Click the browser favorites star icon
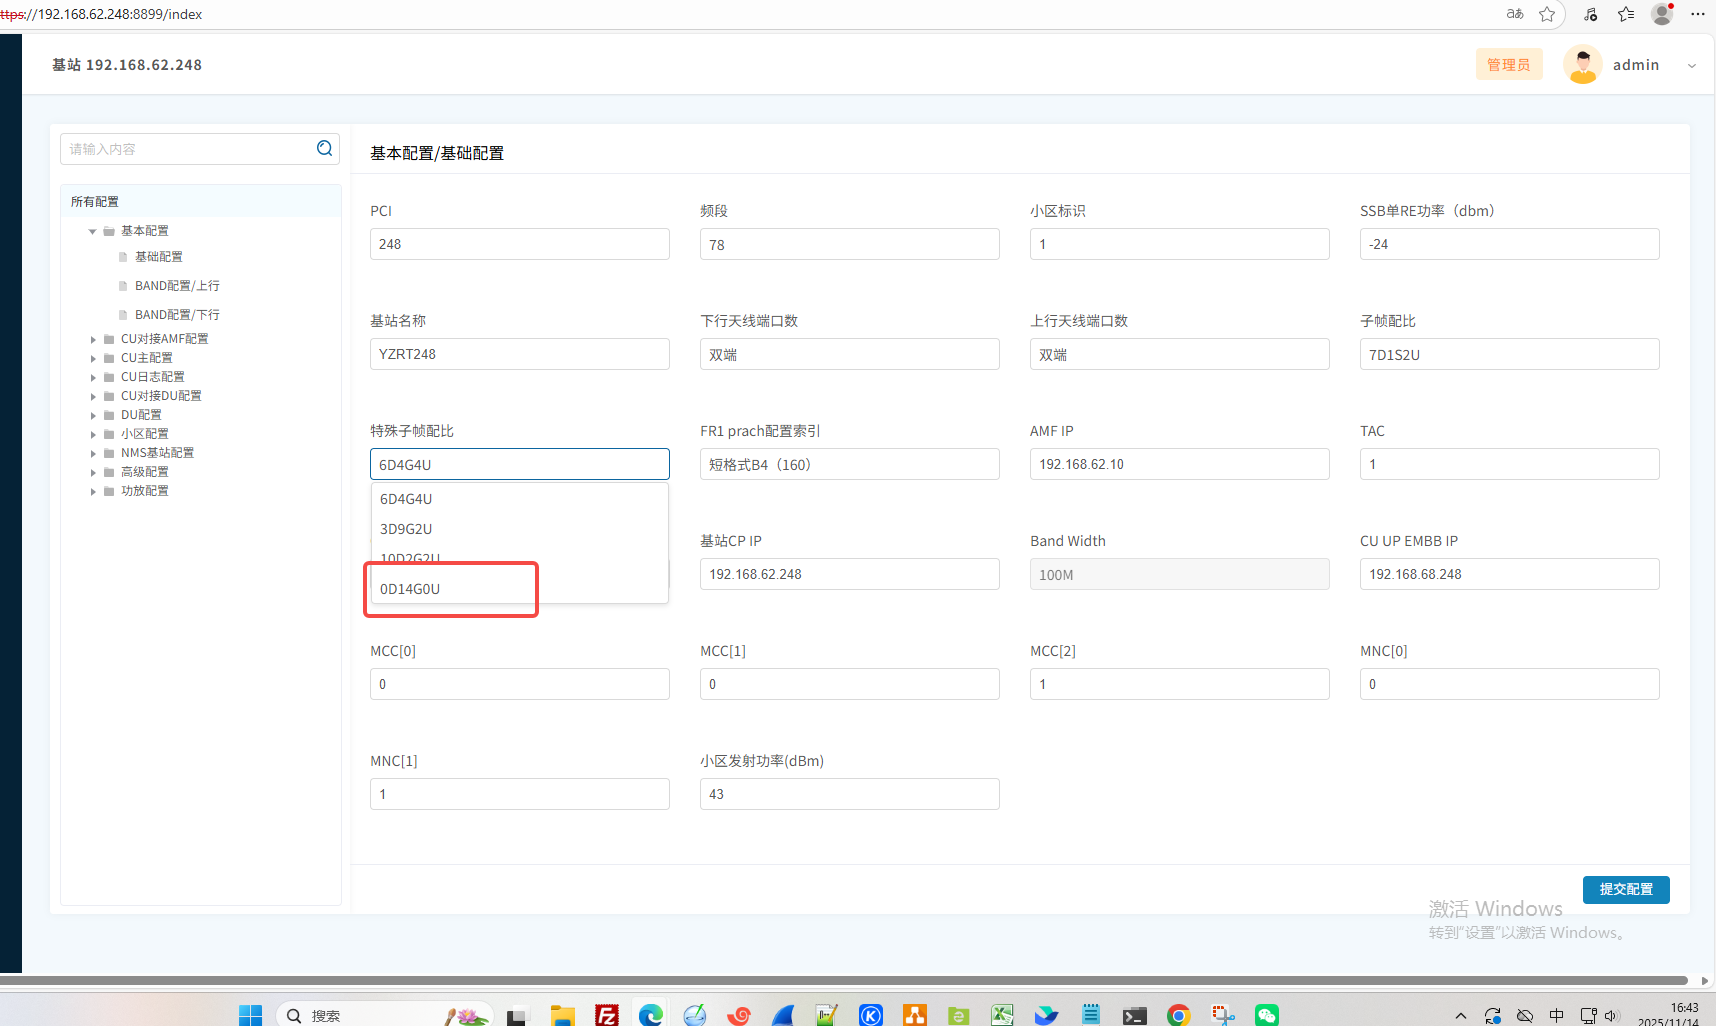 [x=1547, y=14]
